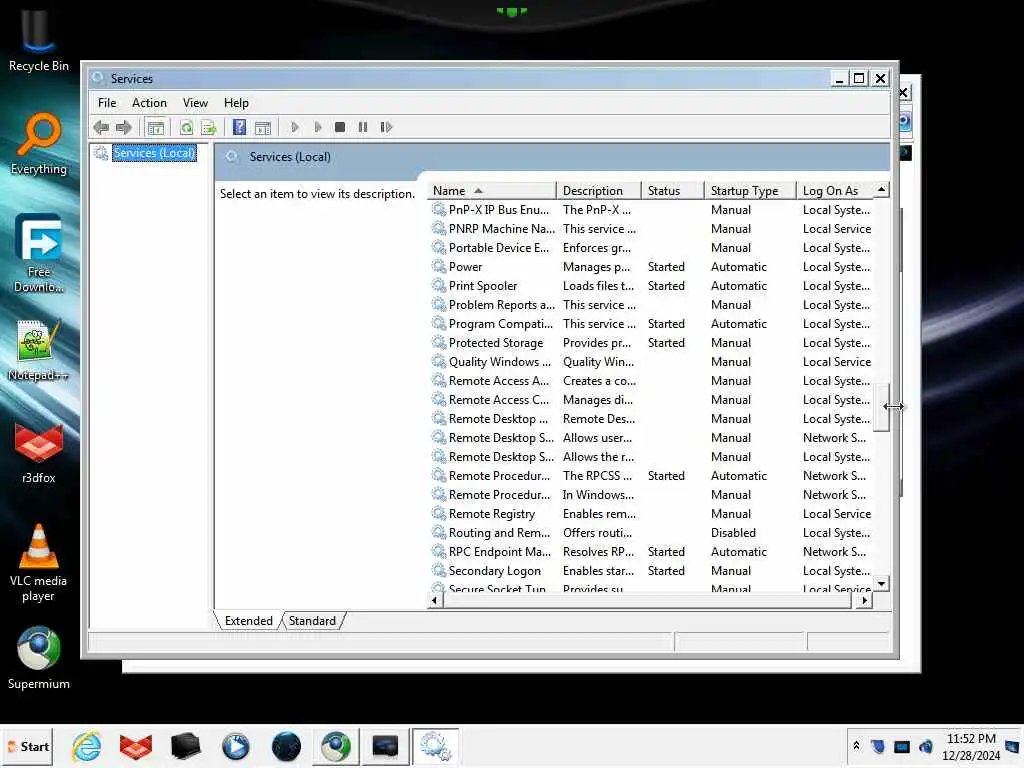Sort by Description column header
The image size is (1024, 768).
tap(599, 191)
